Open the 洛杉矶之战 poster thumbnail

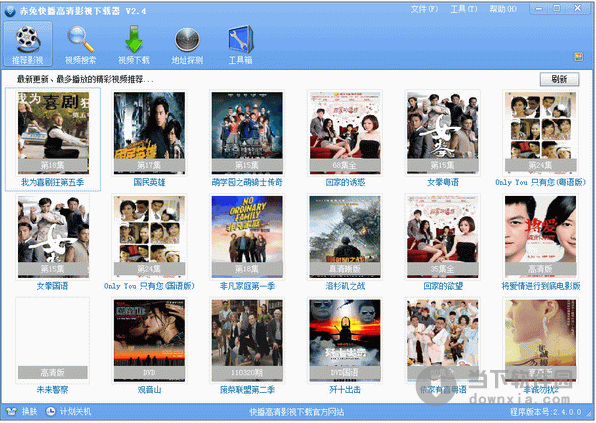point(345,237)
